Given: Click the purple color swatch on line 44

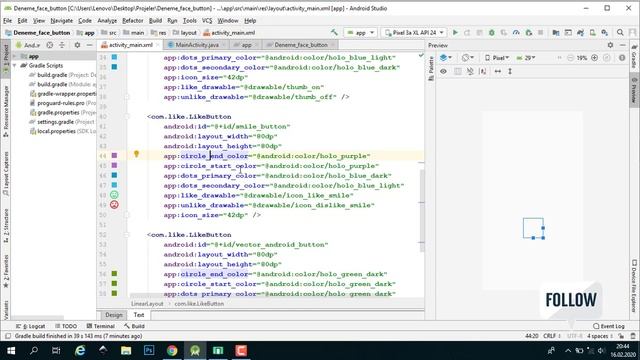Looking at the screenshot, I should click(114, 156).
